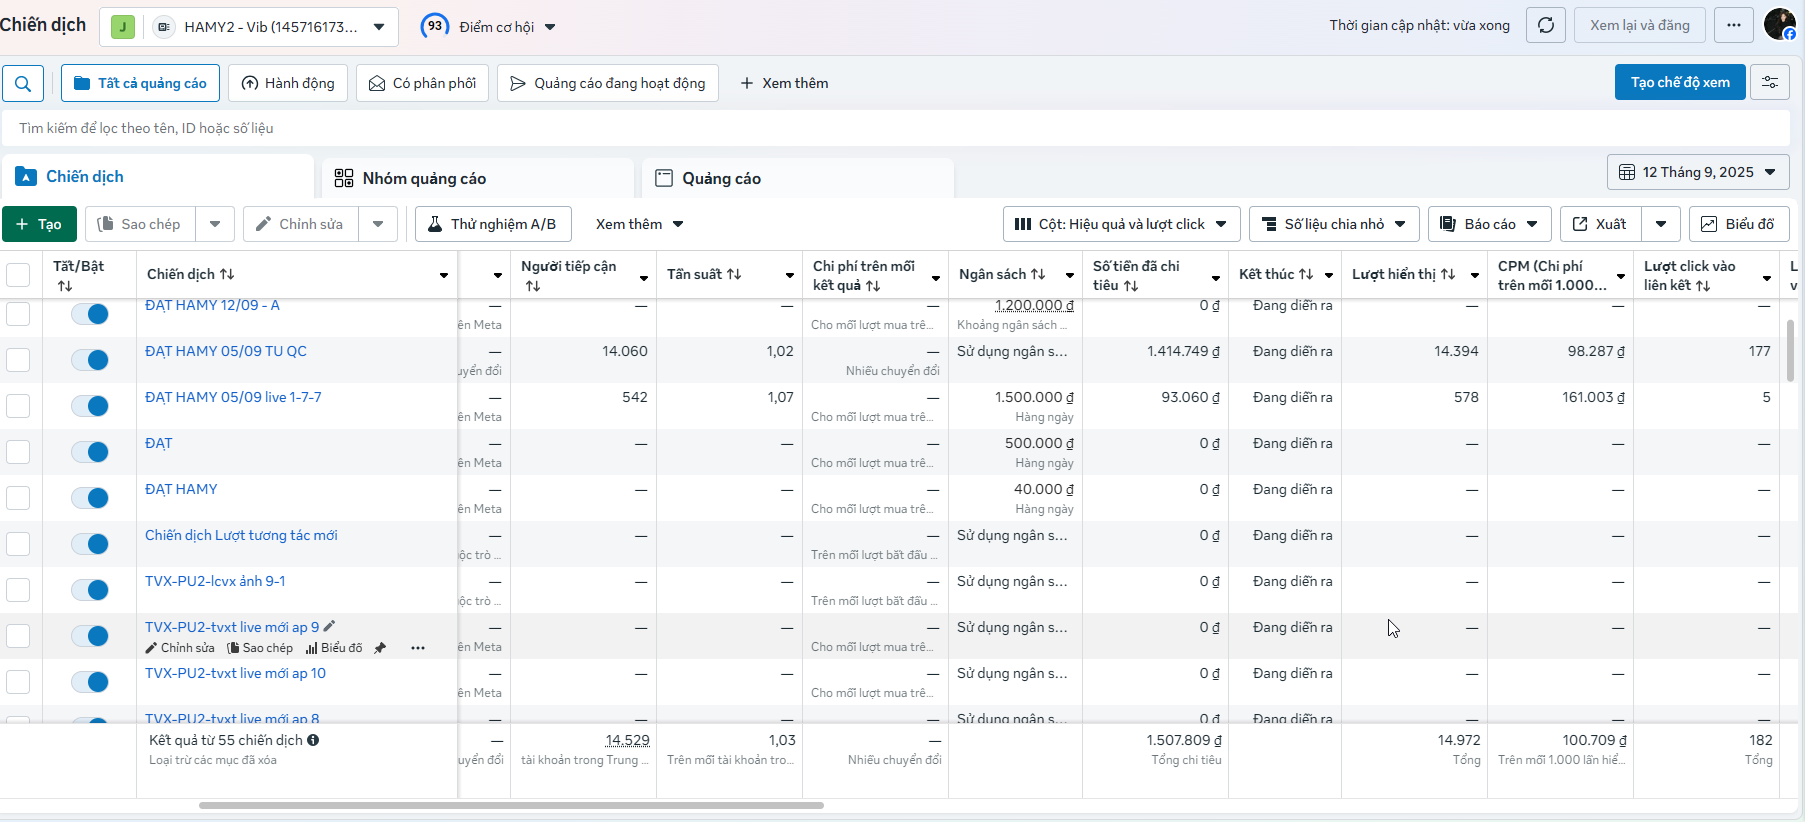Sort by Tắt/Bật column arrows

point(65,286)
